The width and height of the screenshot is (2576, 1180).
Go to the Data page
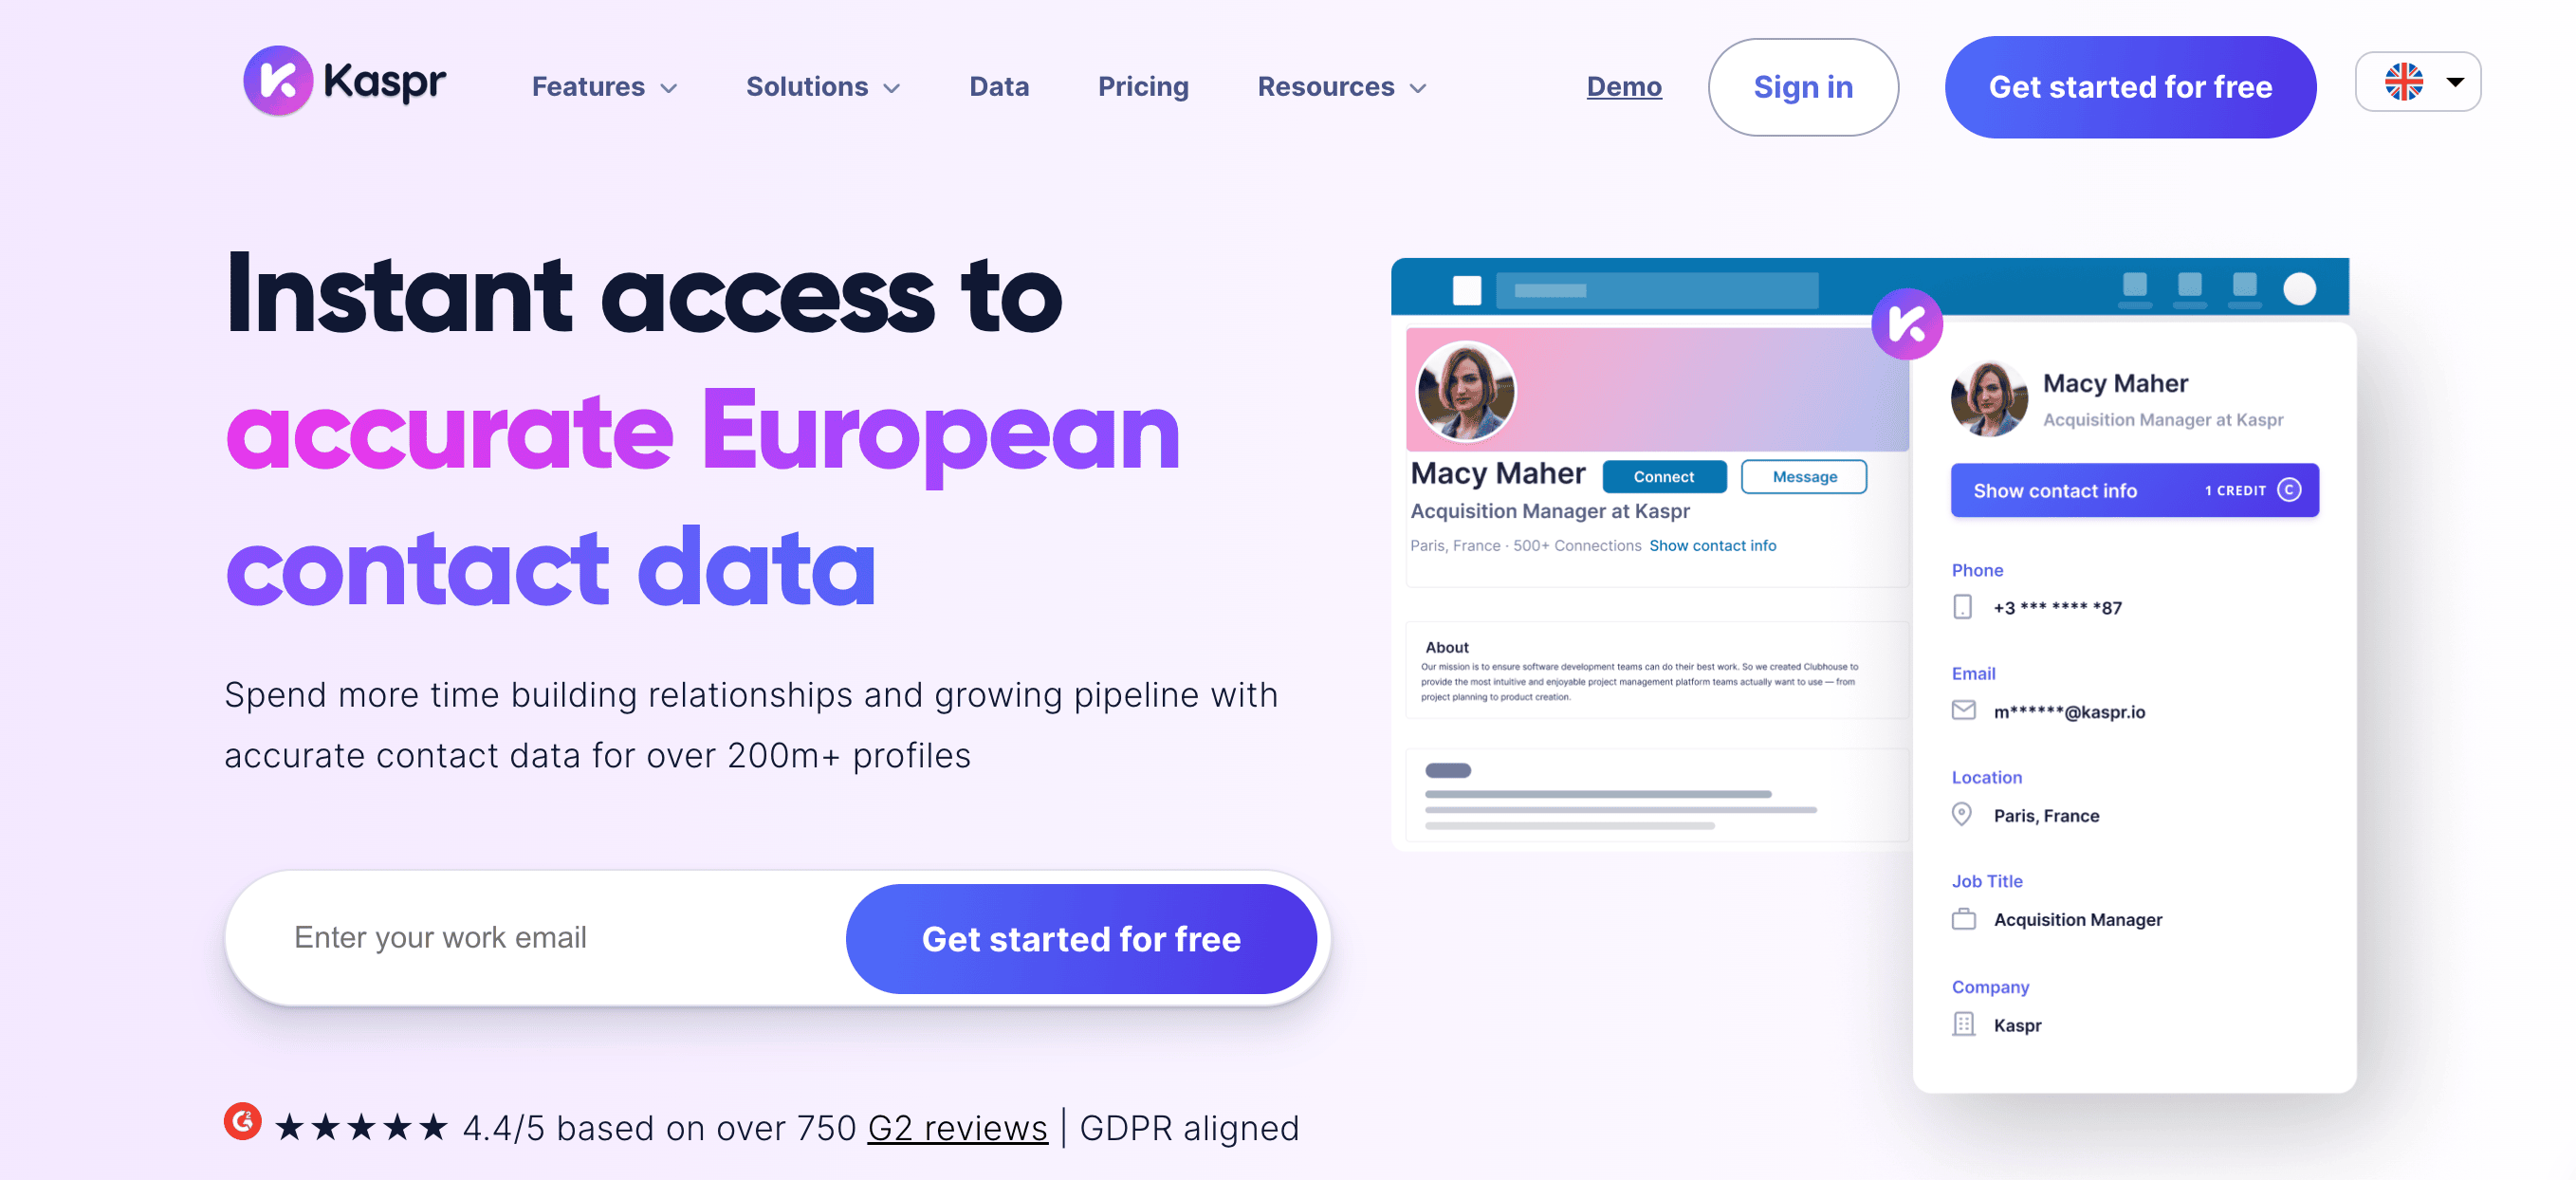(x=999, y=87)
